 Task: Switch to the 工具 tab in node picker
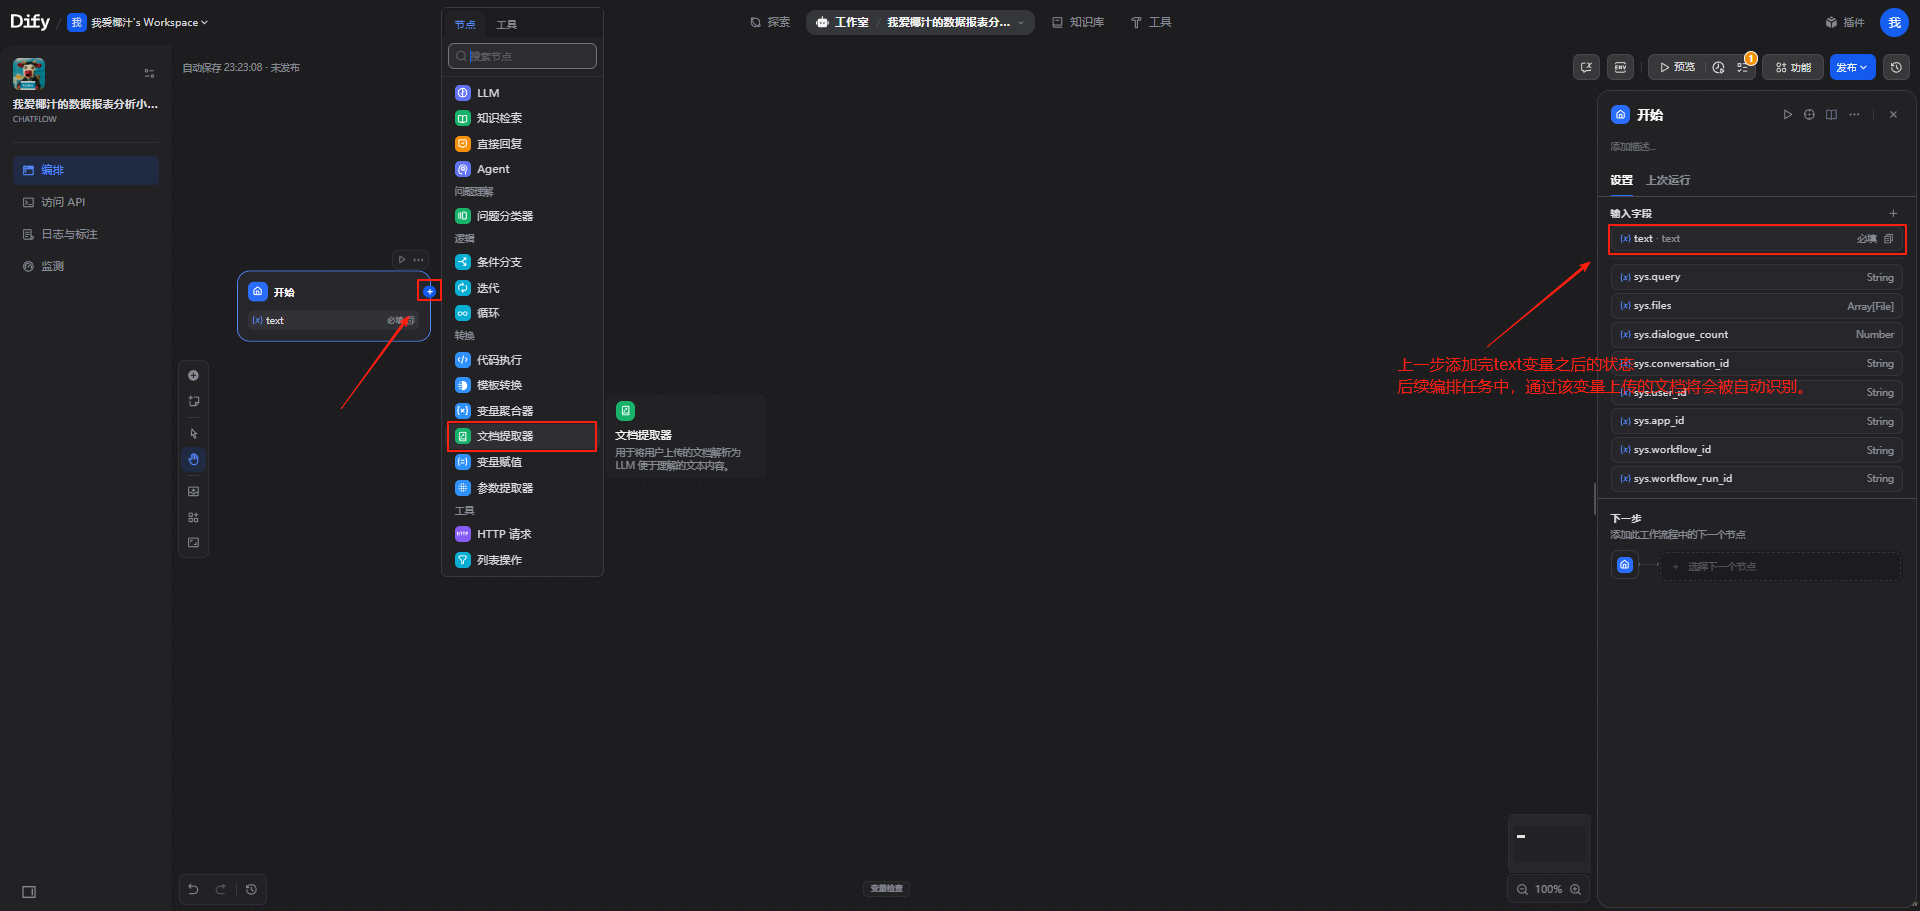point(507,24)
